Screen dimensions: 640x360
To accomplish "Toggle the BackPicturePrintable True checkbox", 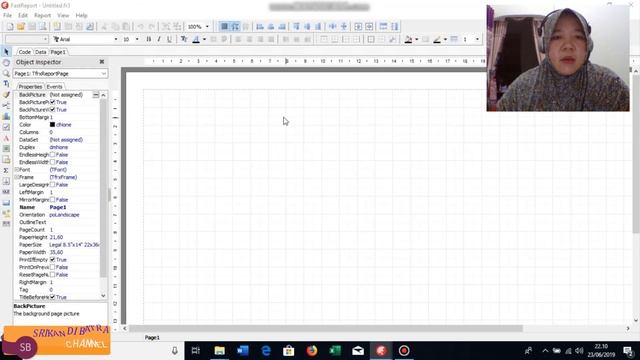I will [x=52, y=102].
